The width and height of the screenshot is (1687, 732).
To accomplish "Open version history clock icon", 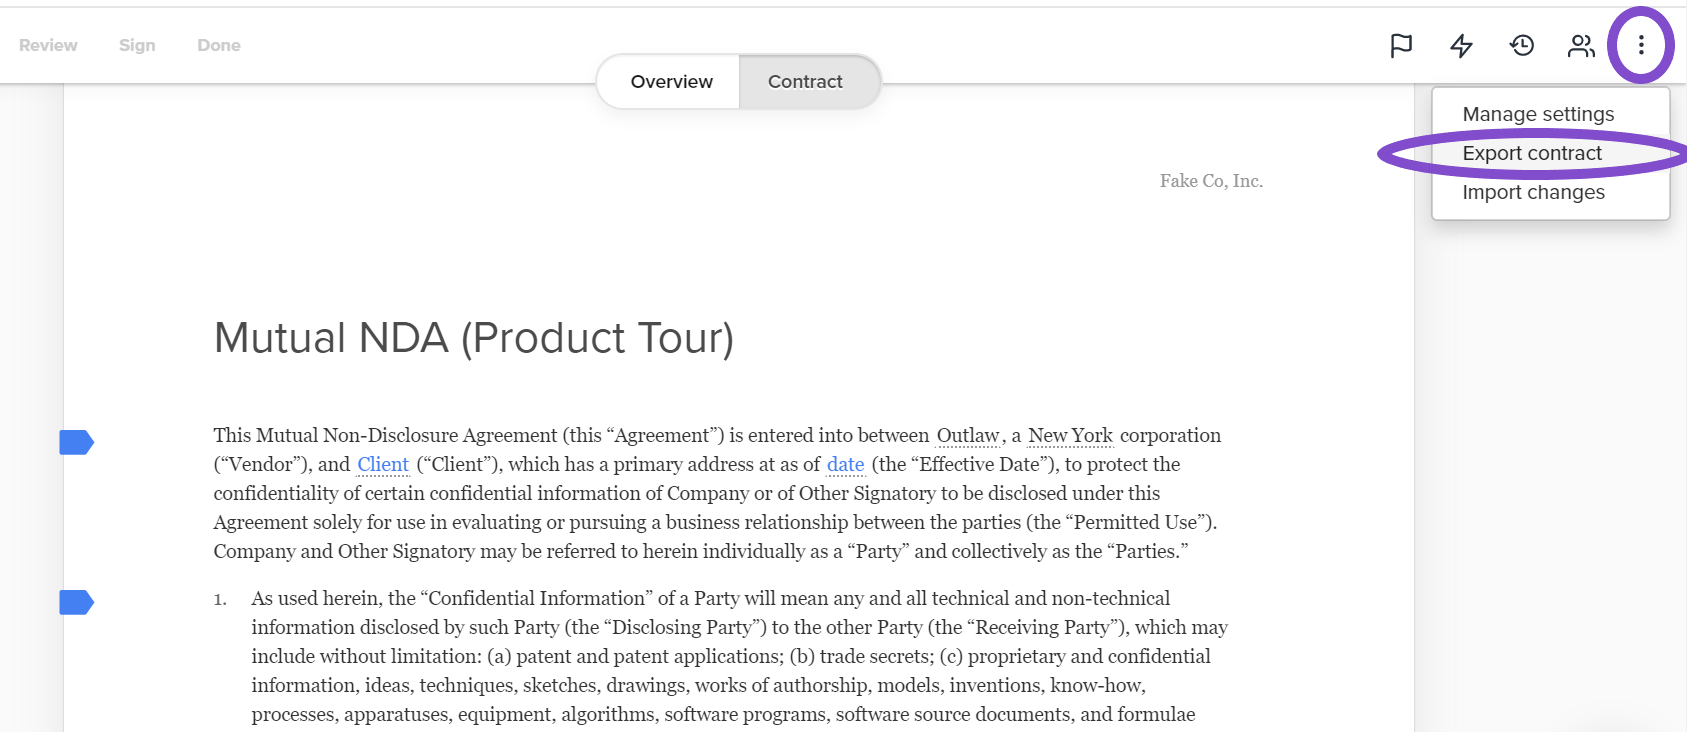I will [x=1522, y=45].
